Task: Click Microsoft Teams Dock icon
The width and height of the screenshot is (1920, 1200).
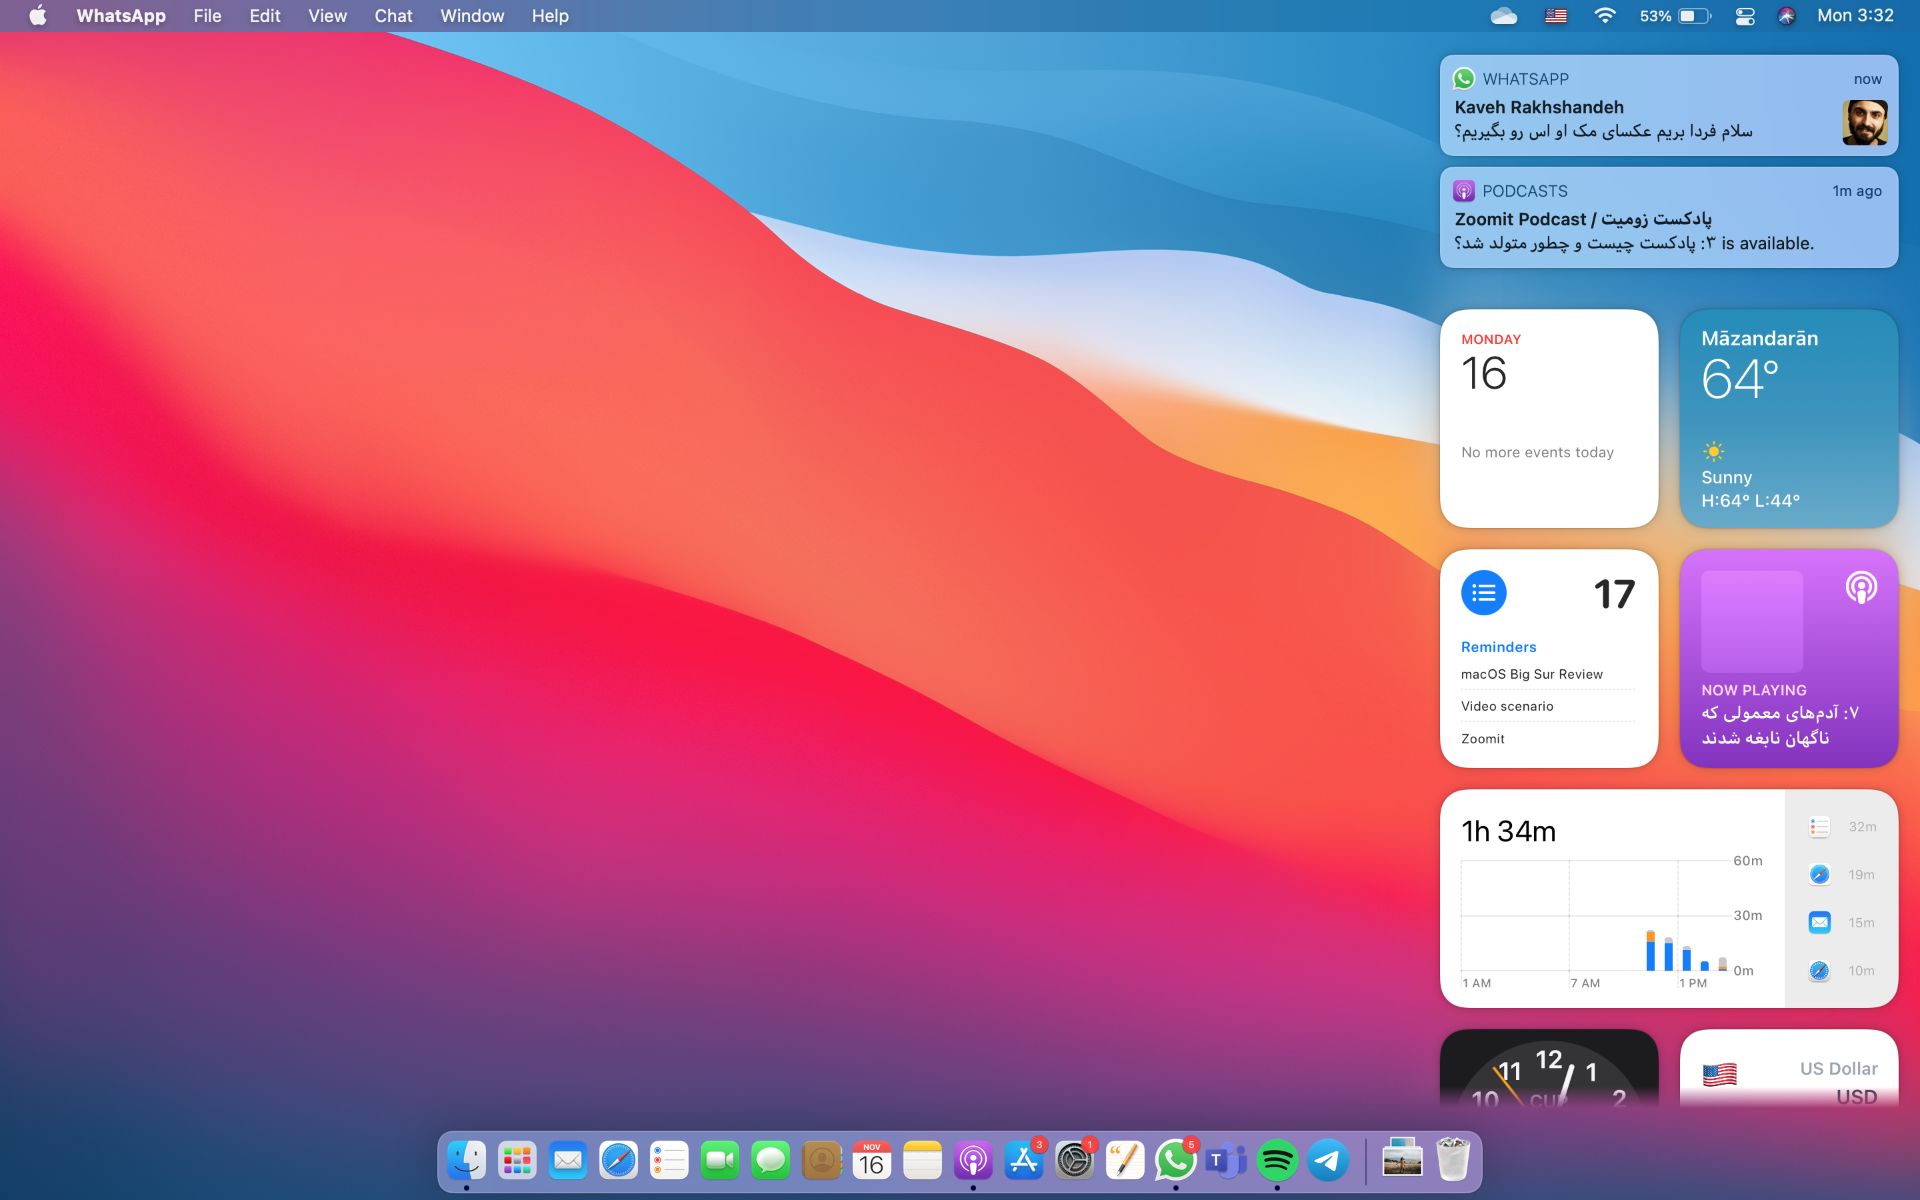Action: (1226, 1161)
